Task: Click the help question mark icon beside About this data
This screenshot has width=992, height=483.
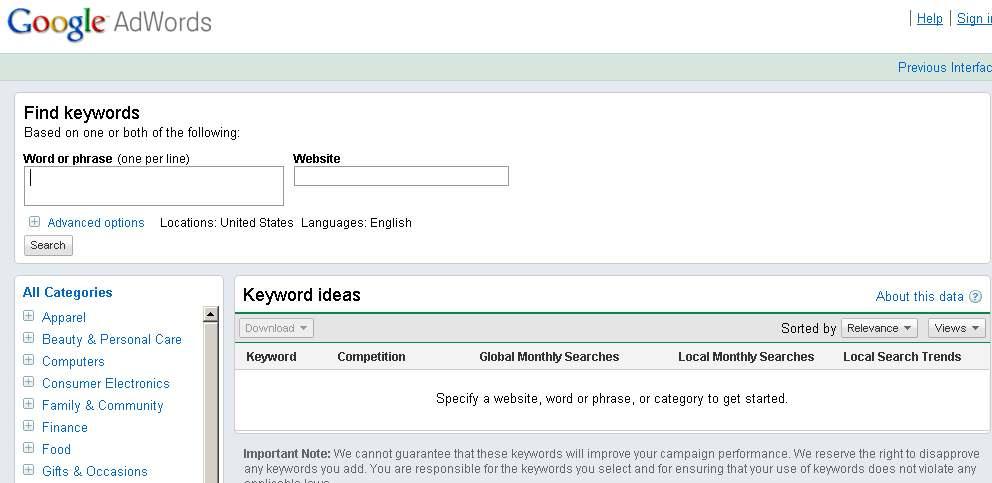Action: coord(975,297)
